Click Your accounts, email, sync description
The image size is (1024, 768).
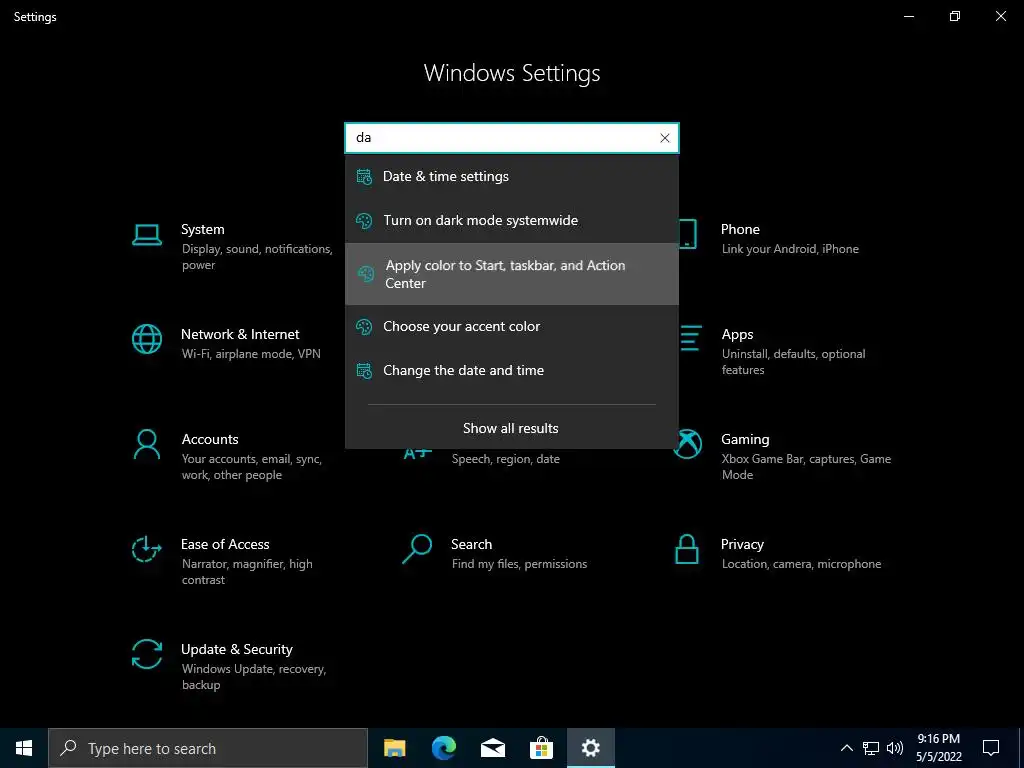pos(251,467)
